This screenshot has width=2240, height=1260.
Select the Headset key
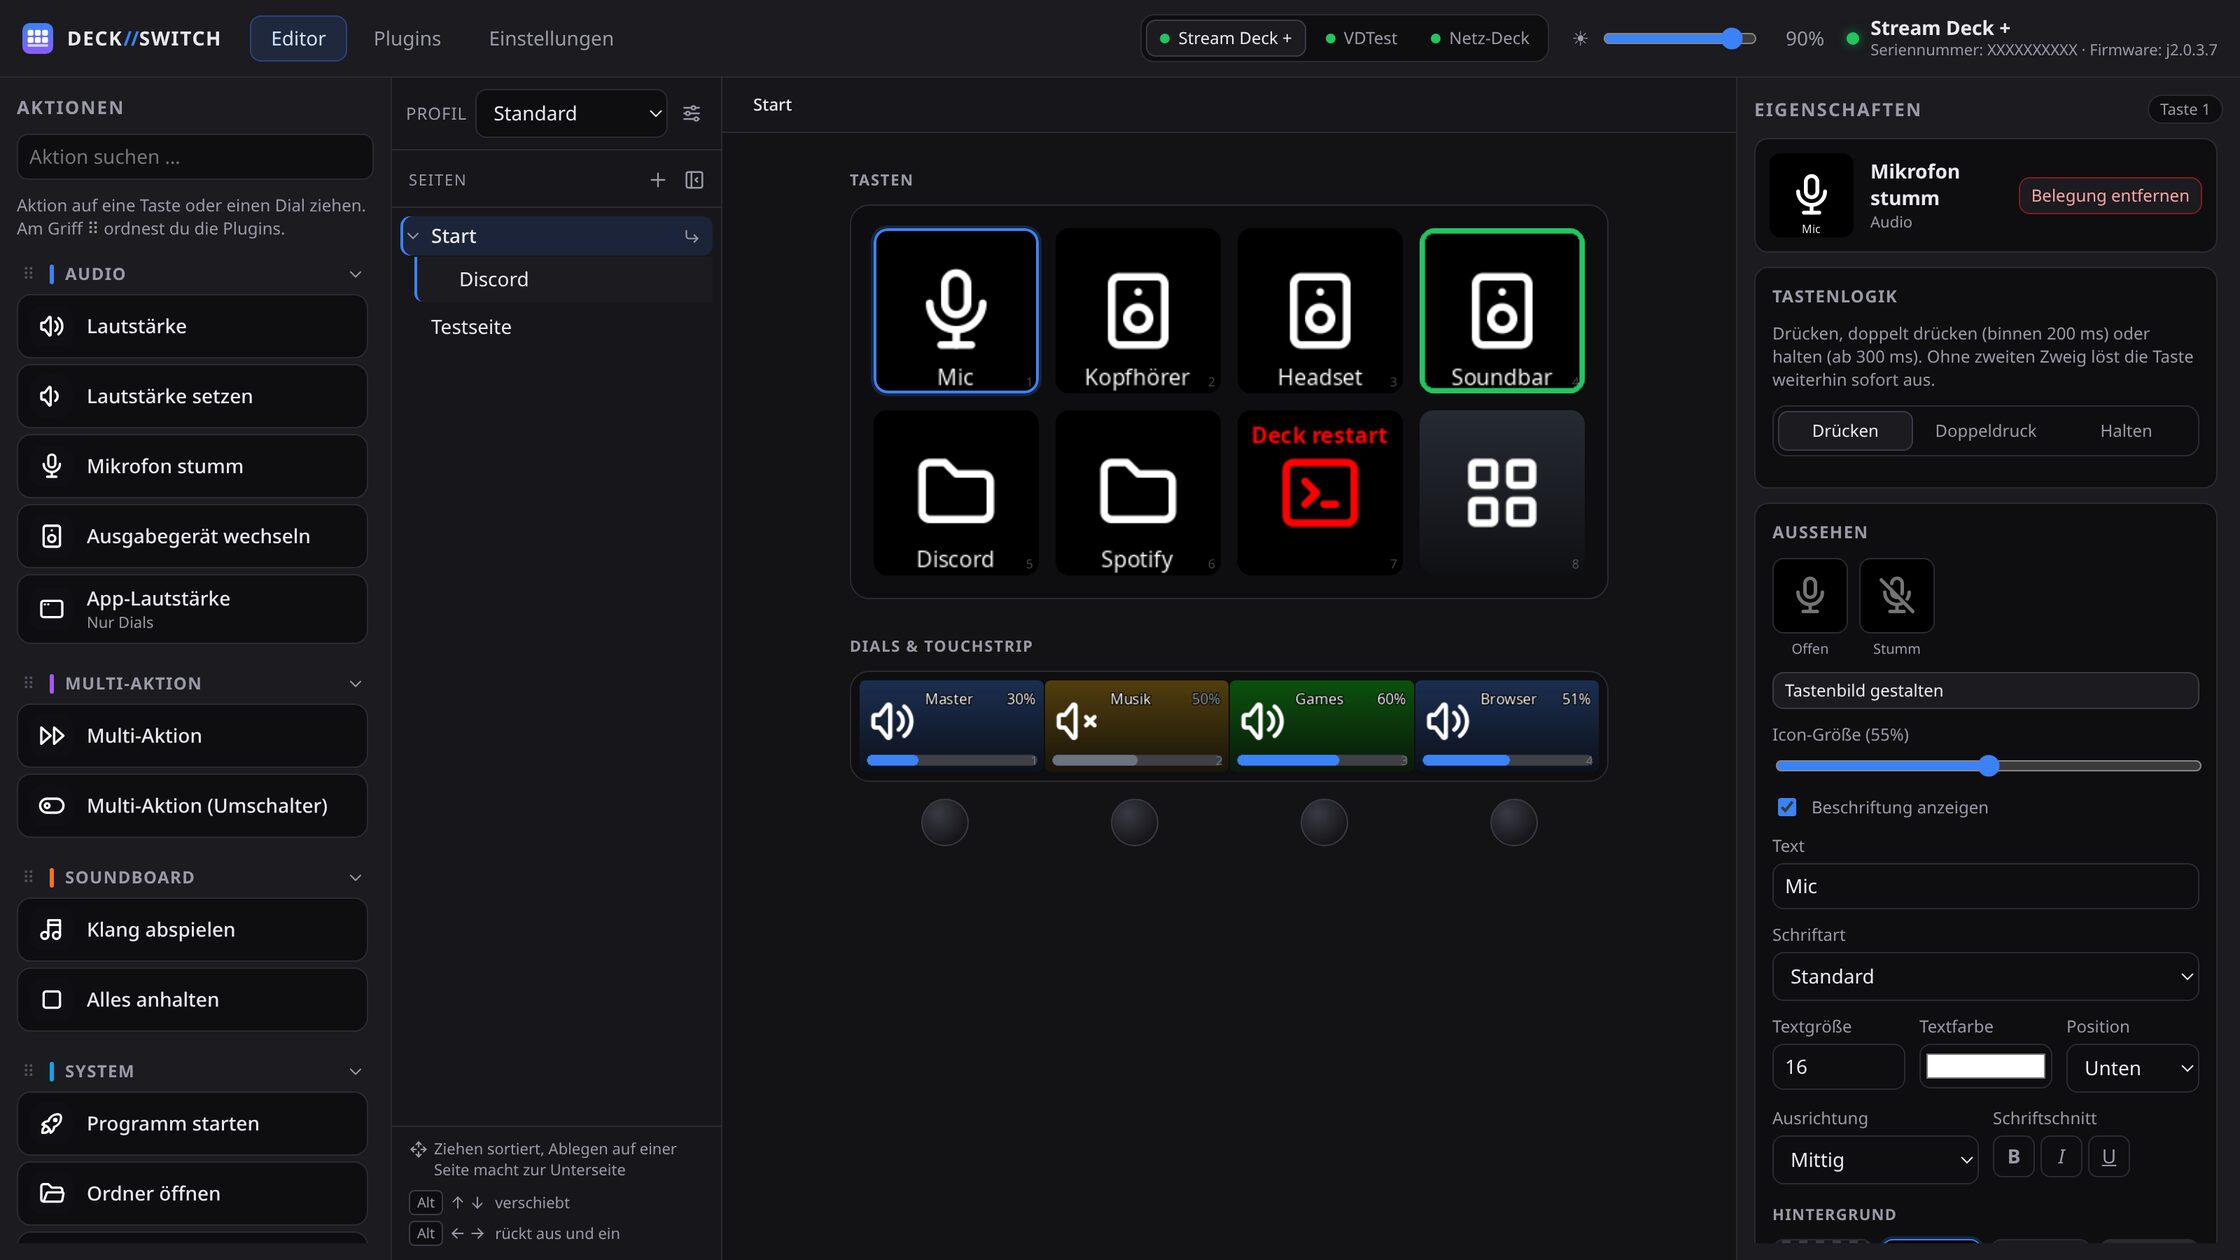tap(1319, 311)
